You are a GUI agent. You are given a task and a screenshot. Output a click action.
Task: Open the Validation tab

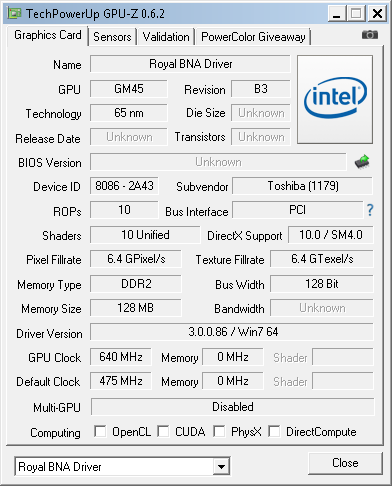tap(166, 37)
